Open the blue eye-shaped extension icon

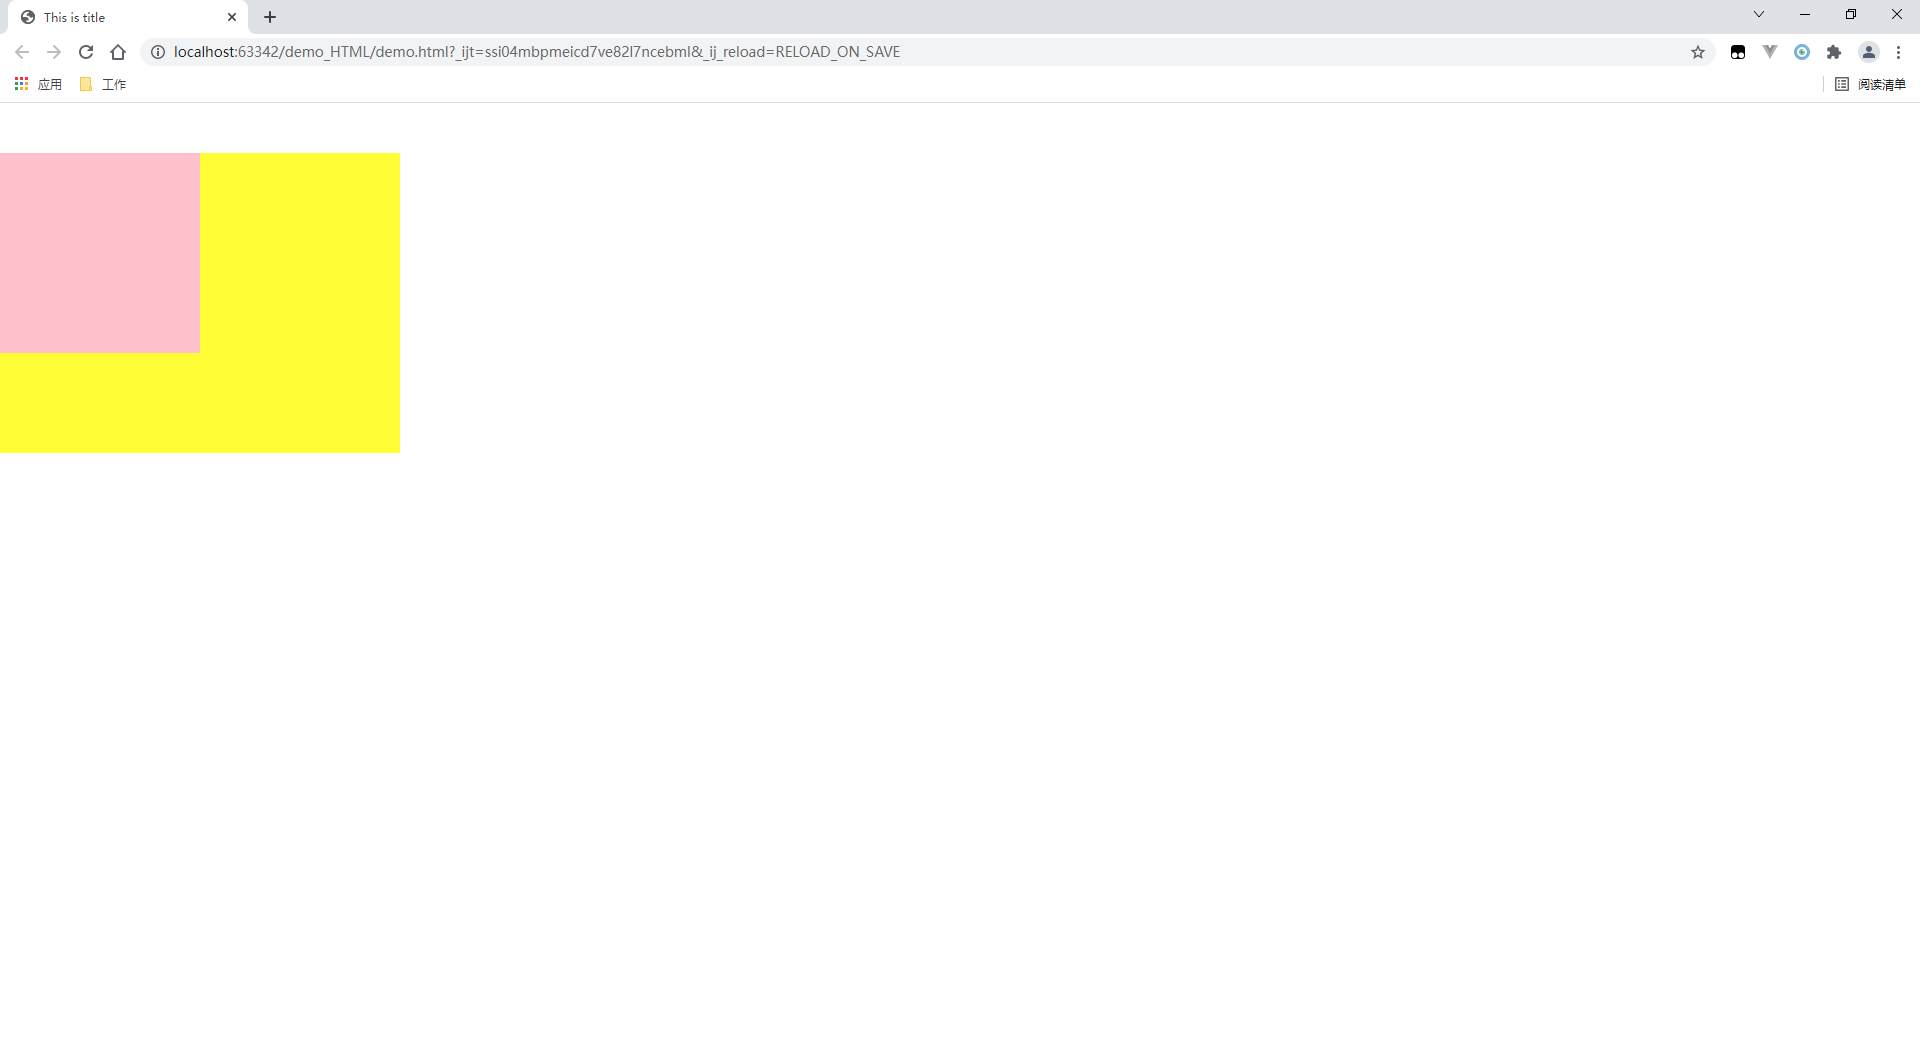click(x=1802, y=51)
